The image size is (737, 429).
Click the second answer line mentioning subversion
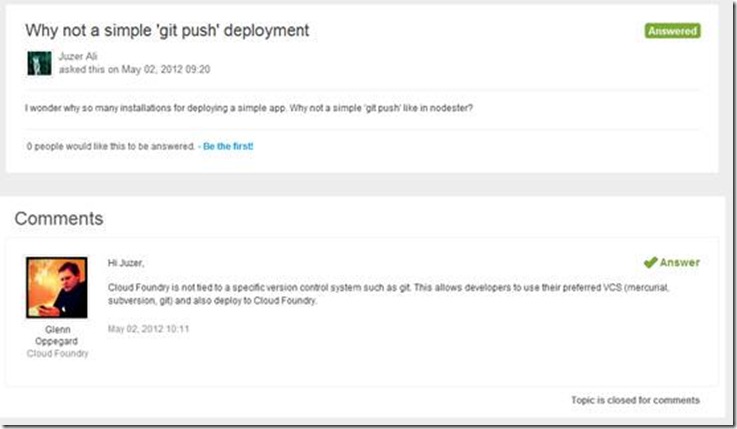pyautogui.click(x=212, y=300)
